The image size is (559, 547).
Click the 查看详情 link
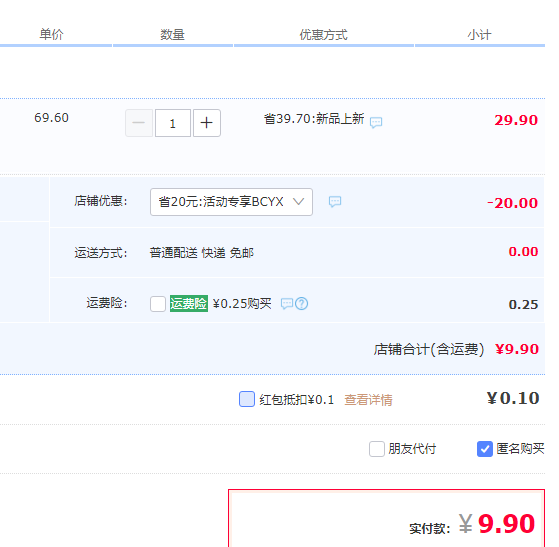click(x=368, y=400)
